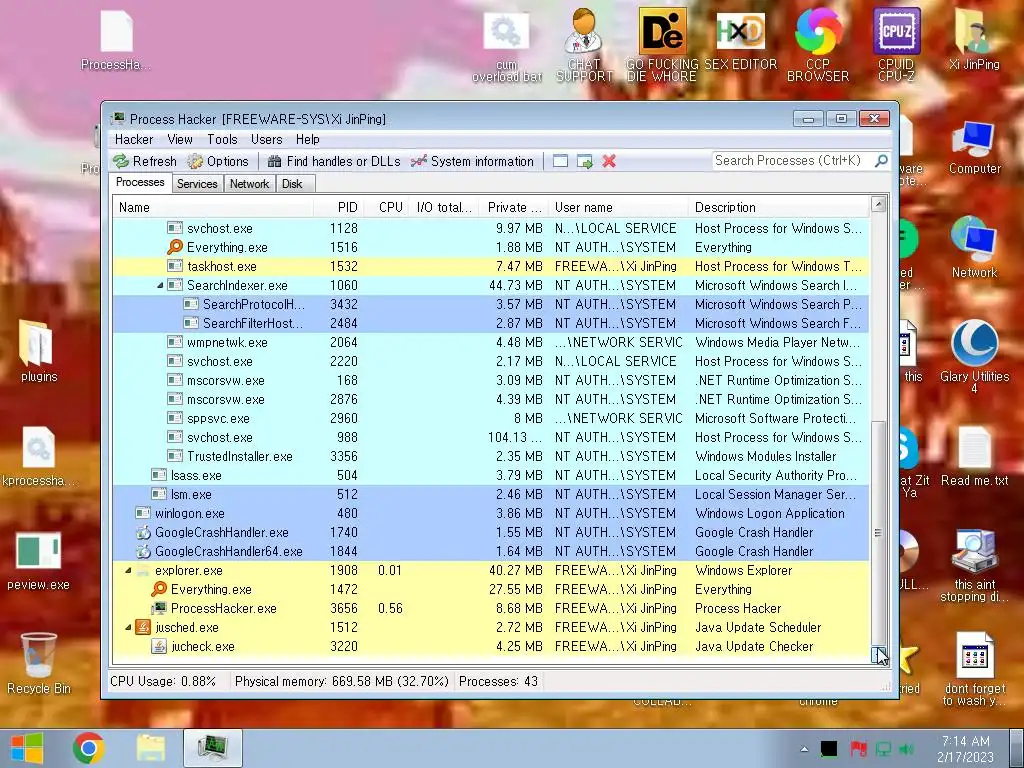This screenshot has height=768, width=1024.
Task: Switch to the Services tab
Action: click(x=197, y=184)
